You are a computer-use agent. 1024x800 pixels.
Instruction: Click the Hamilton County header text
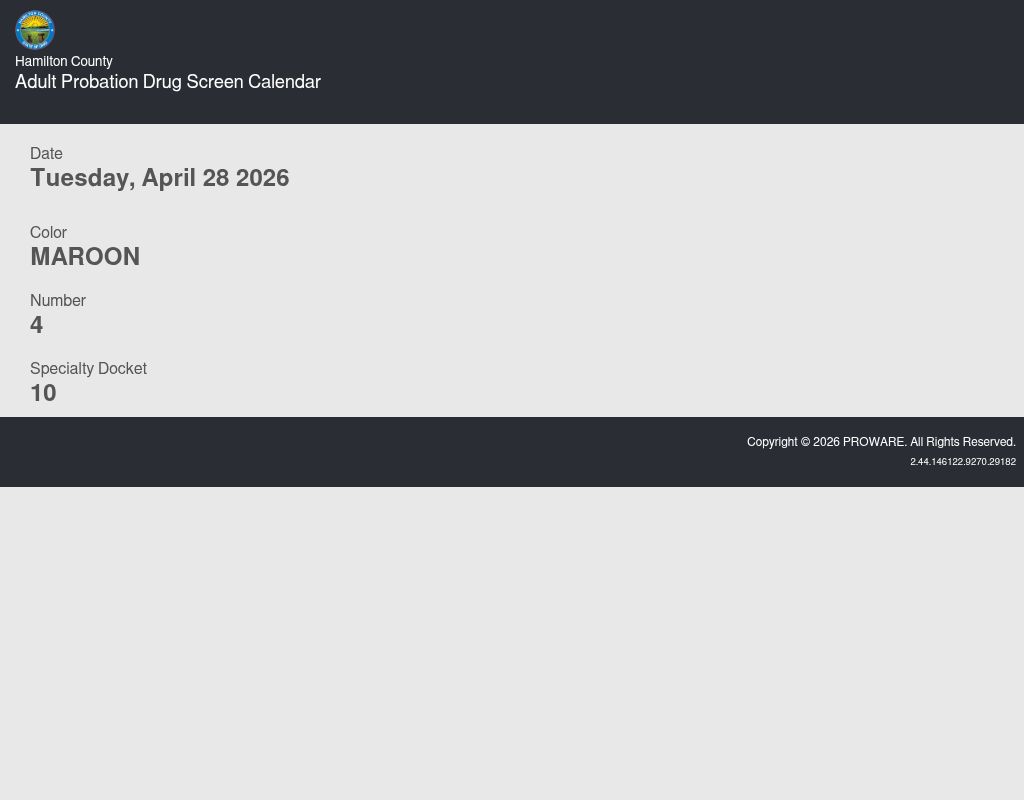pyautogui.click(x=64, y=61)
